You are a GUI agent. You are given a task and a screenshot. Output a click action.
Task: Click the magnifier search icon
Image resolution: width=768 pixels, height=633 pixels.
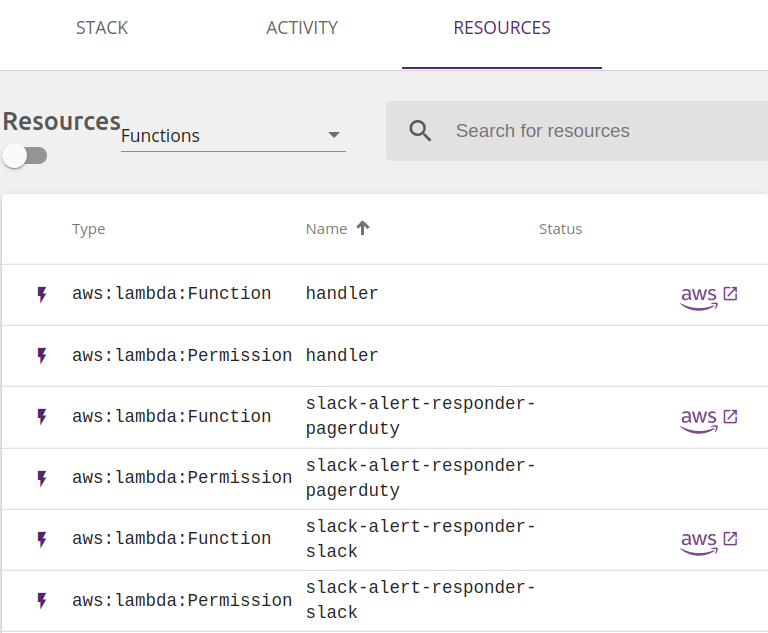click(x=420, y=131)
